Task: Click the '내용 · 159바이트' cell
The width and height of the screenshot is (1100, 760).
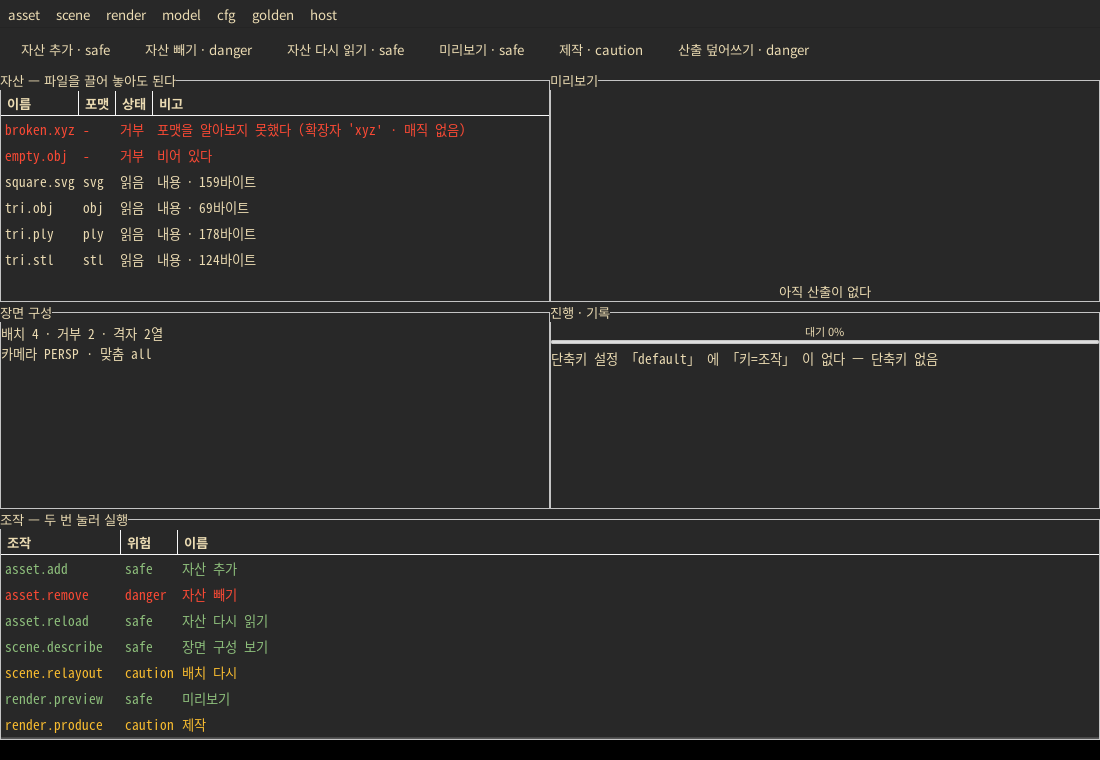Action: 206,182
